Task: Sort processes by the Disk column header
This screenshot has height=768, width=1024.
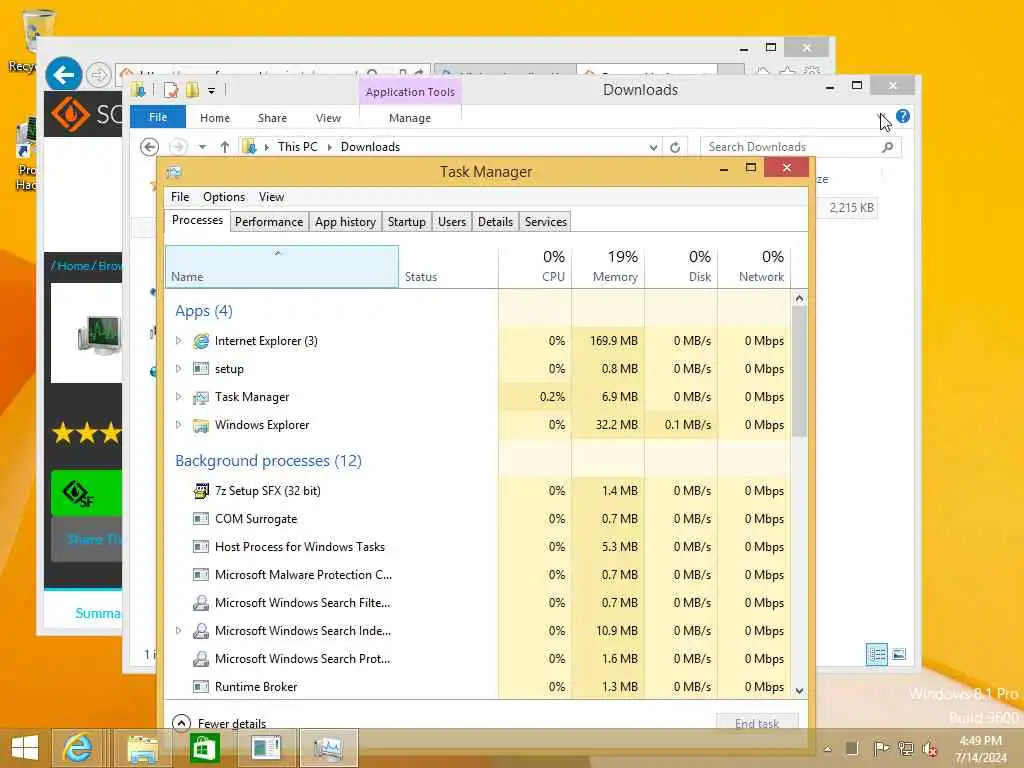Action: click(681, 266)
